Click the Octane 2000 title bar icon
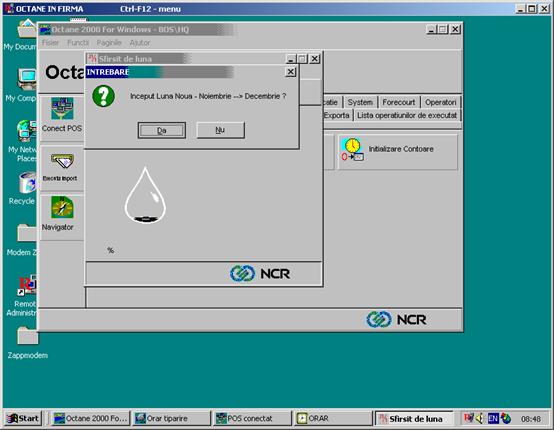 45,29
